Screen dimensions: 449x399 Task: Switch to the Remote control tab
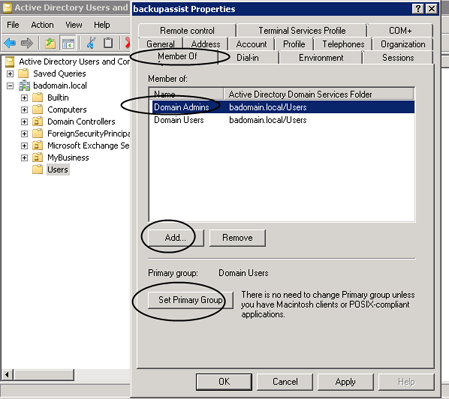coord(187,31)
